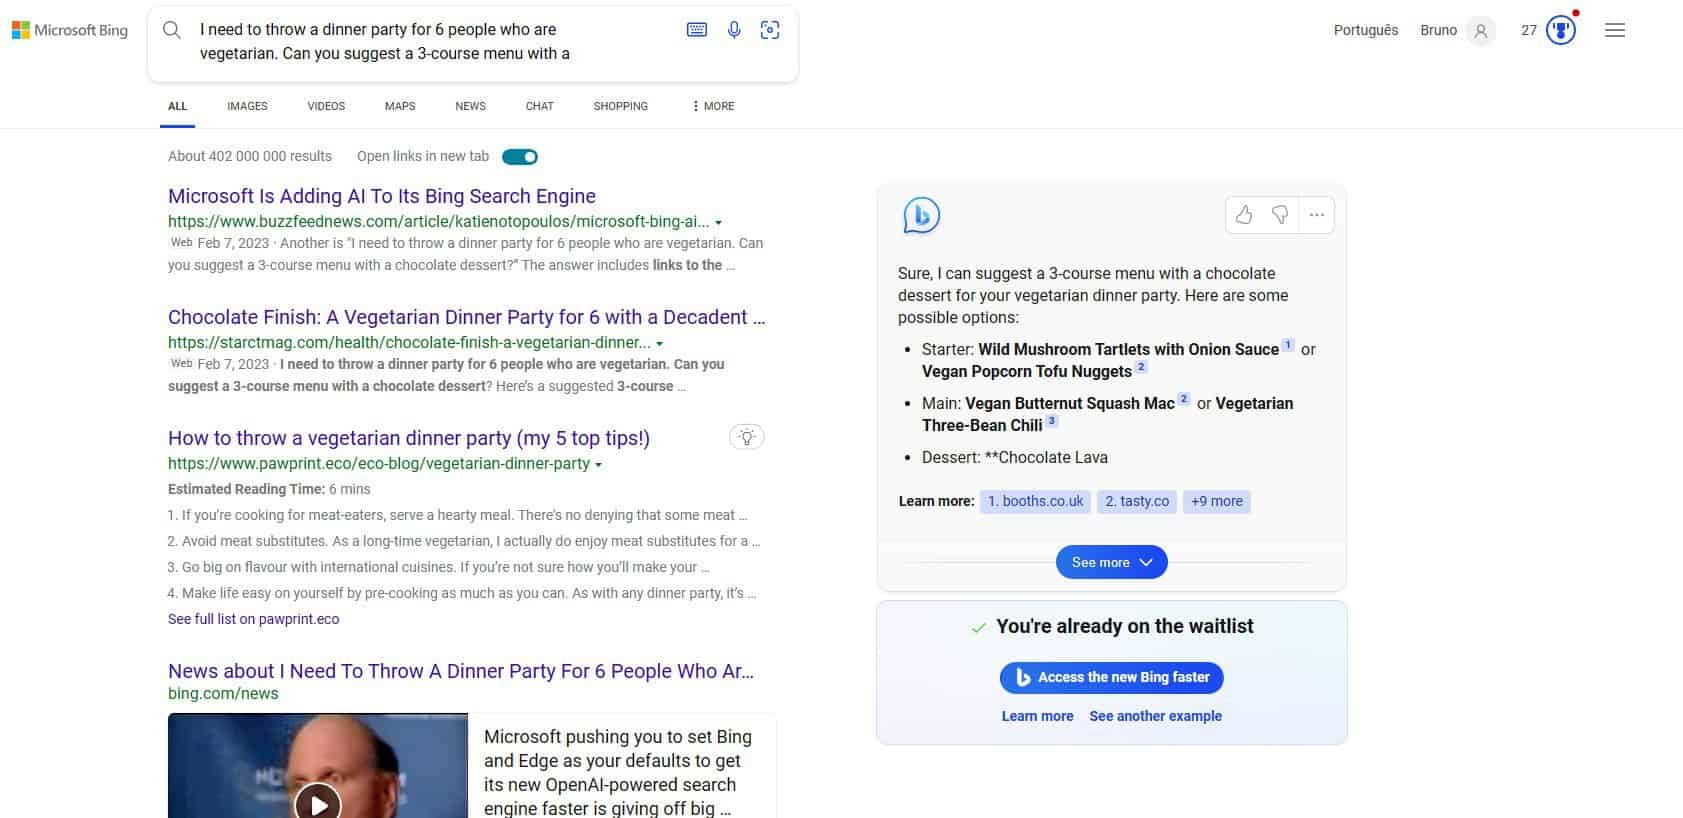This screenshot has height=818, width=1683.
Task: Expand pawprint.eco URL dropdown arrow
Action: coord(598,465)
